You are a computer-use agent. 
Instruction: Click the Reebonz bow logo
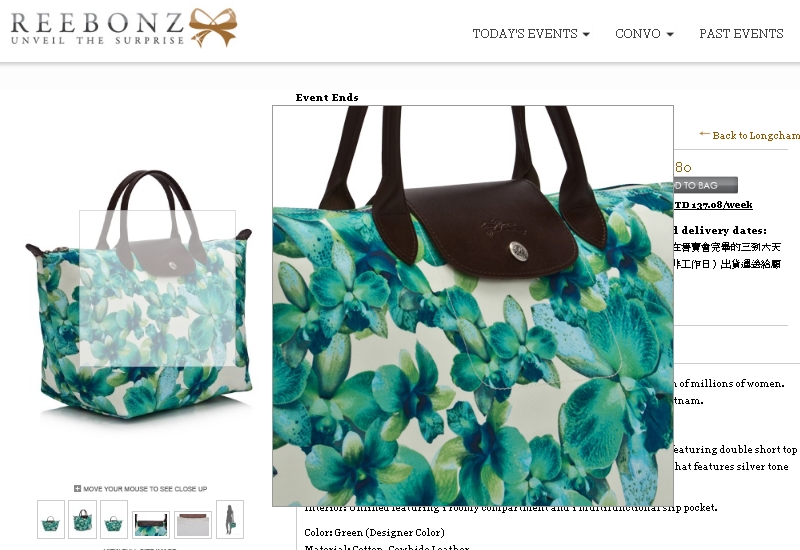point(213,28)
